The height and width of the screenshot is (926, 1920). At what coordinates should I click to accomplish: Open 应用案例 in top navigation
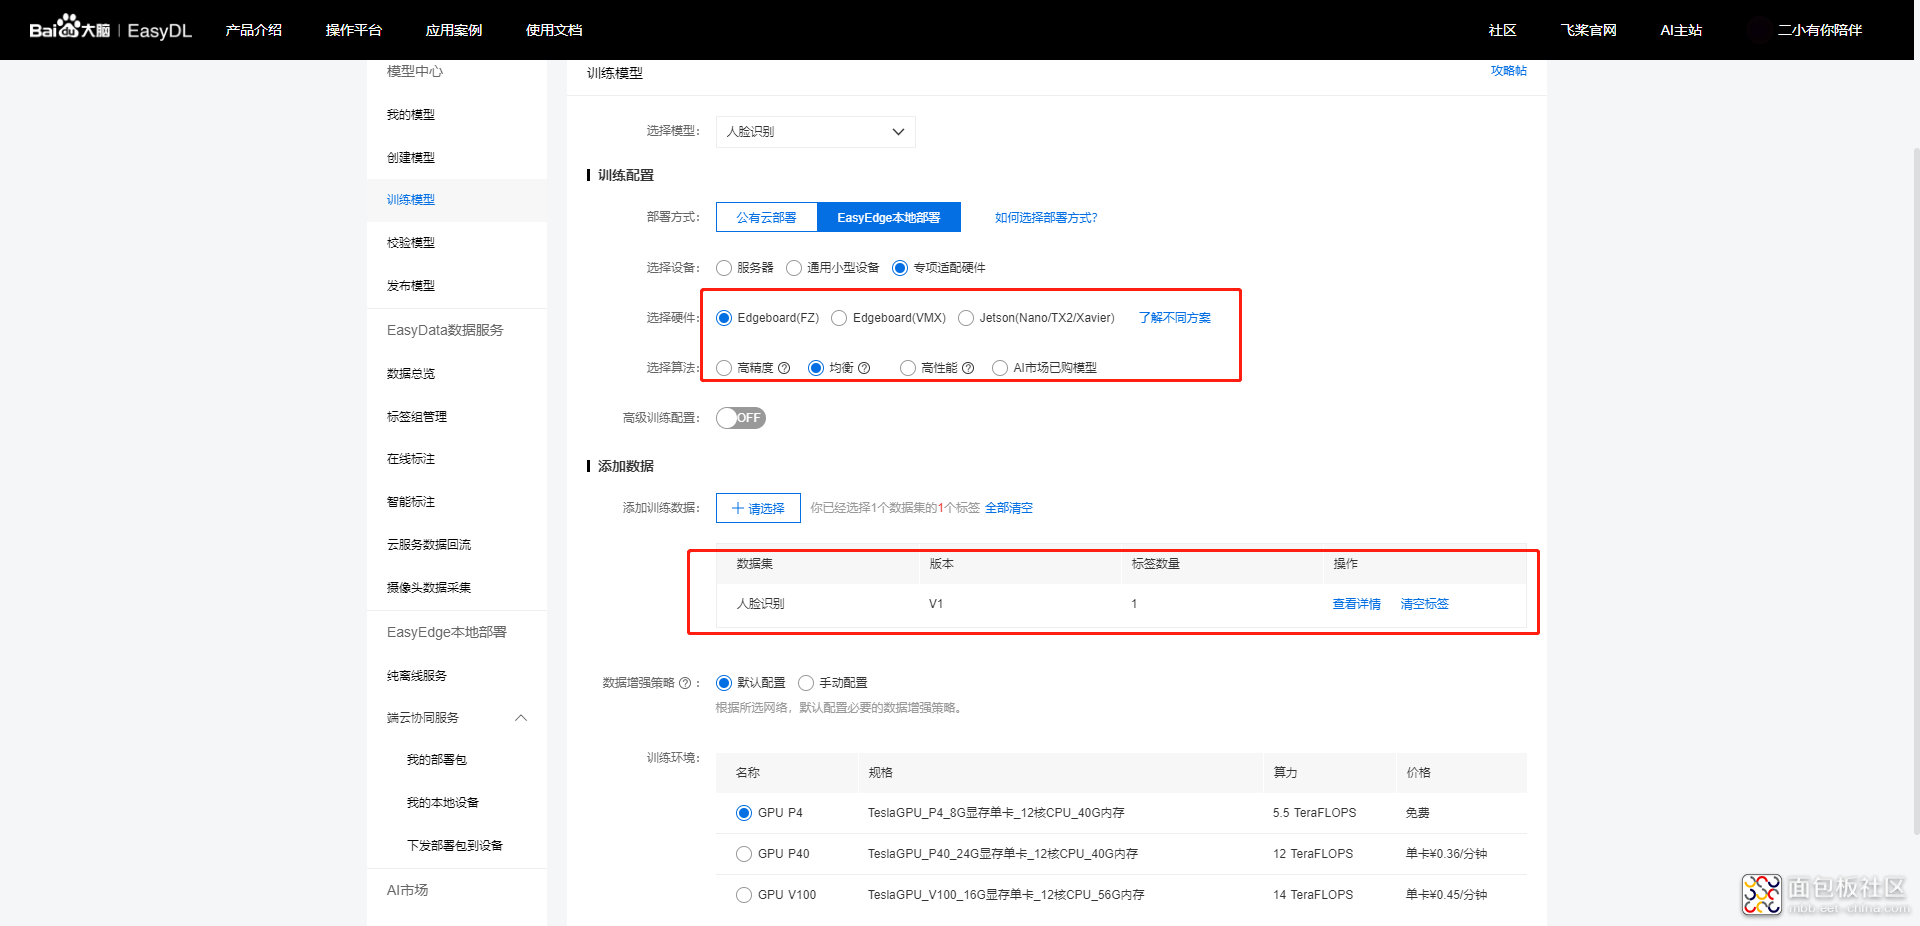(454, 30)
